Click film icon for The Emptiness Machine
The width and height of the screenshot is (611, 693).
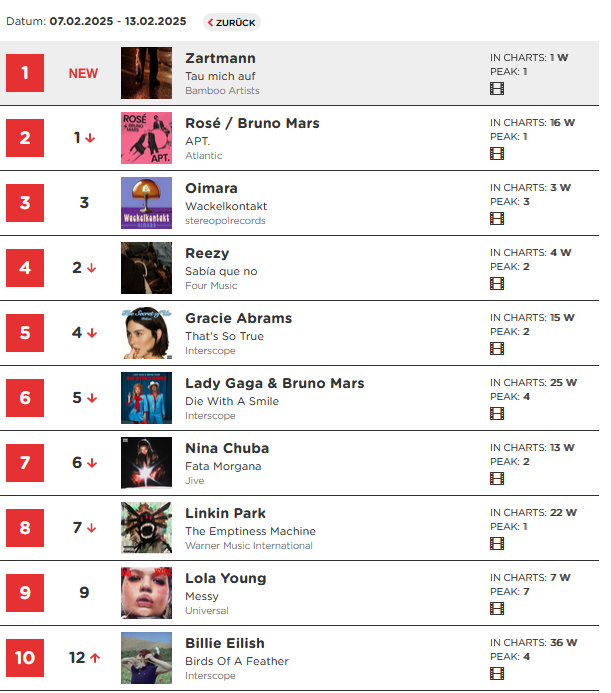click(496, 544)
